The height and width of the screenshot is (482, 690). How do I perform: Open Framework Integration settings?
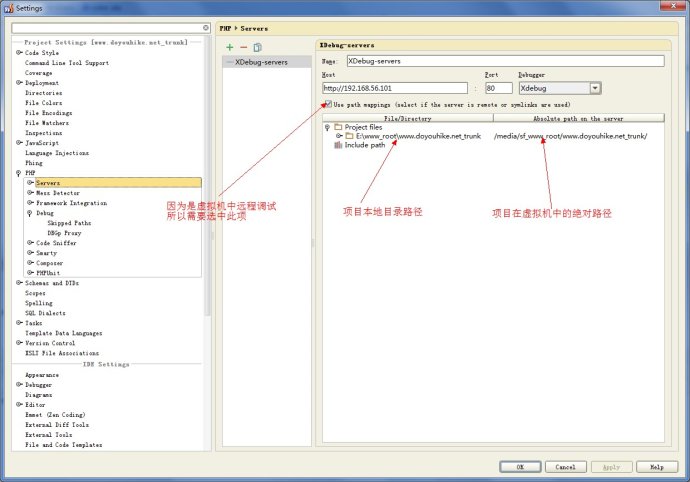[71, 203]
